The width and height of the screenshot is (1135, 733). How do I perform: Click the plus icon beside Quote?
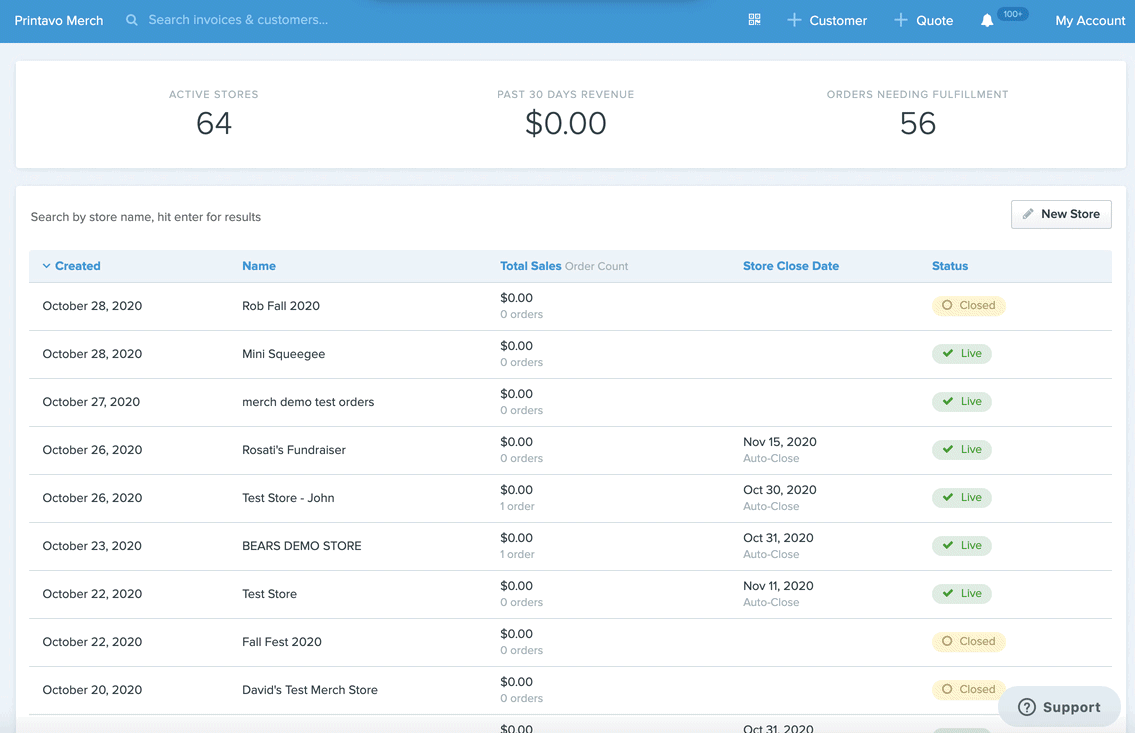900,20
